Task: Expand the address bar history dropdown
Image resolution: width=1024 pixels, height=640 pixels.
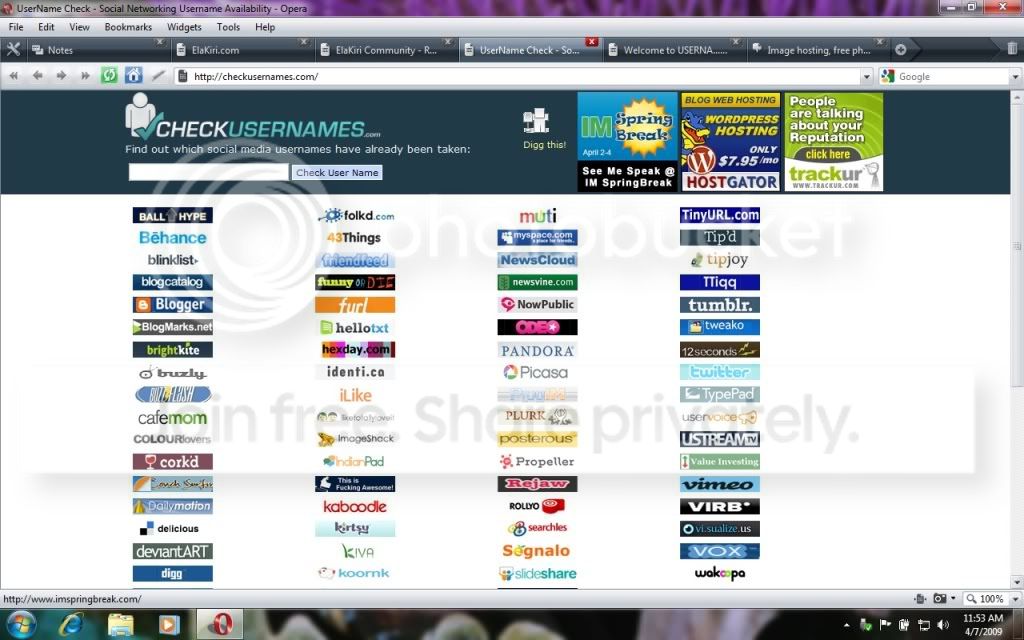Action: coord(867,76)
